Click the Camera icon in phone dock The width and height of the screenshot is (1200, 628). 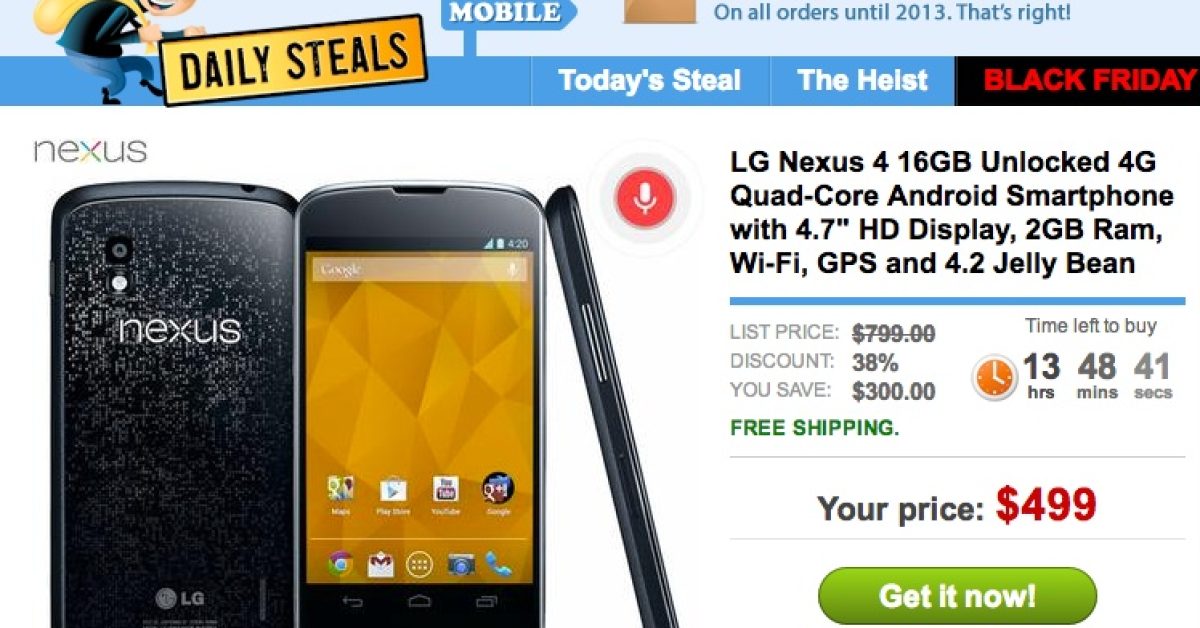point(461,563)
